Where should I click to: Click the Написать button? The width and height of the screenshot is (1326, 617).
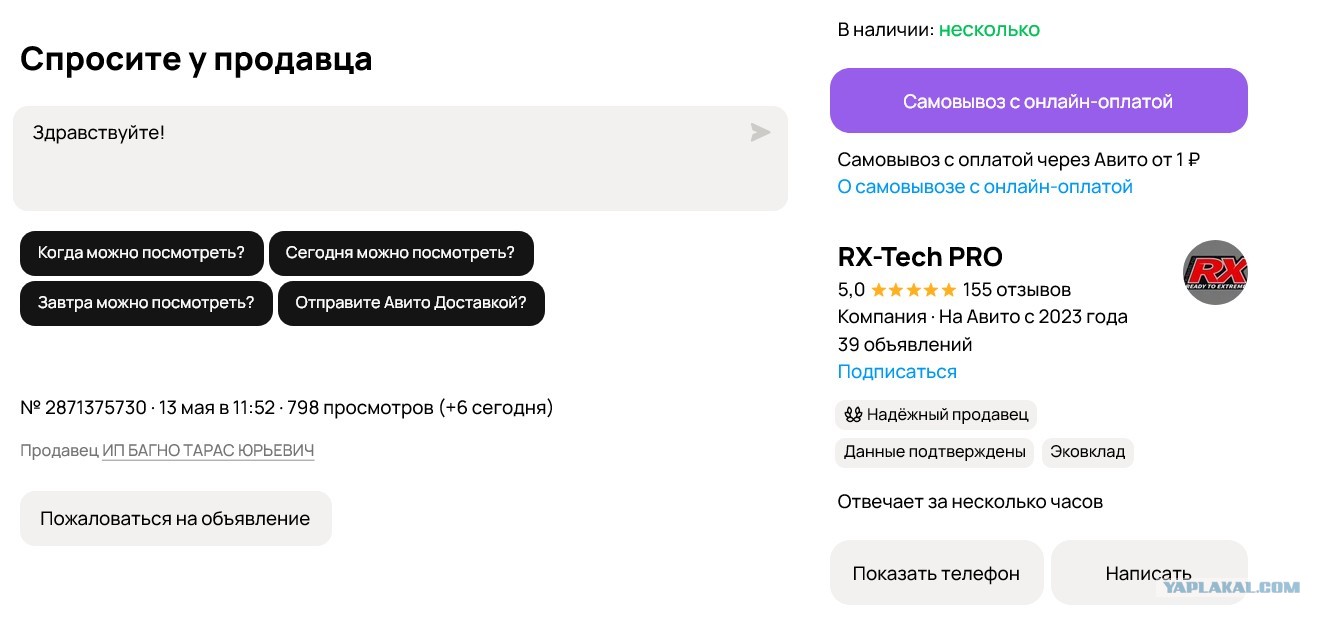(1149, 573)
